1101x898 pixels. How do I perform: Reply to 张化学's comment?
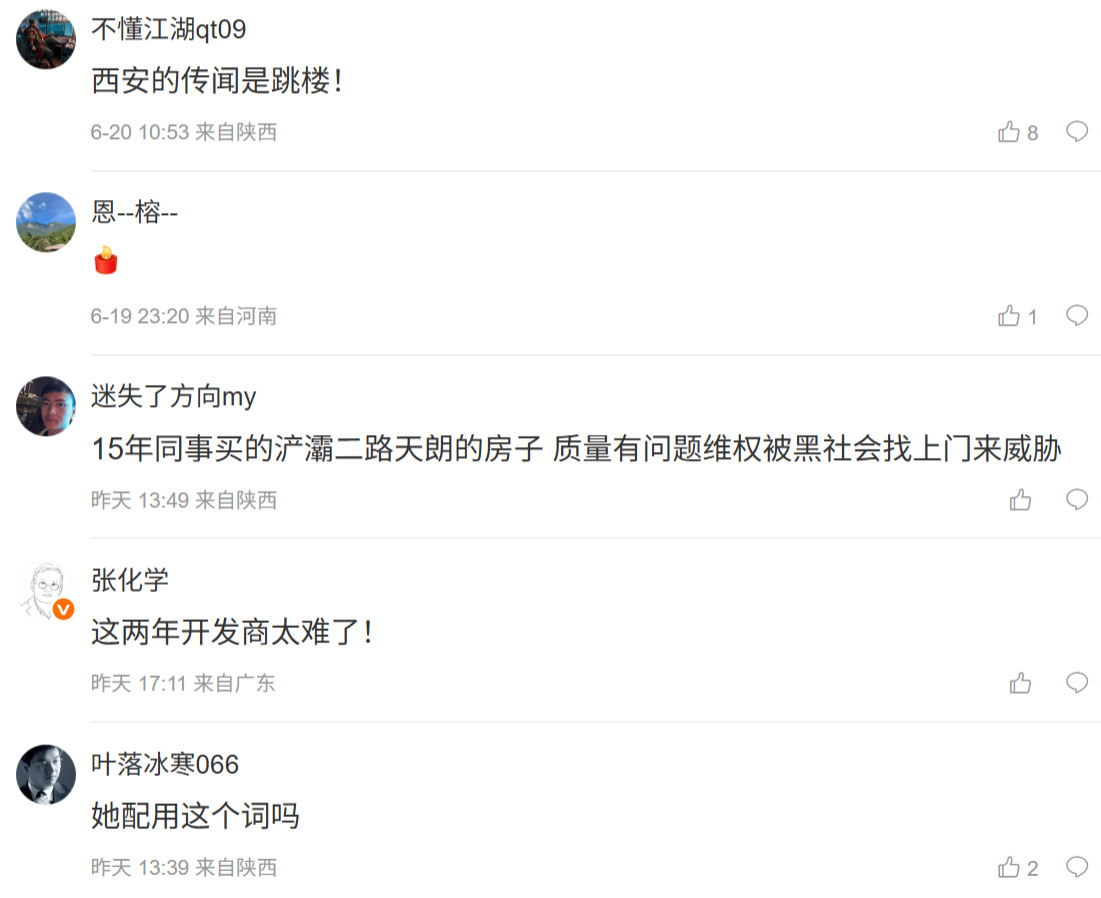[1076, 682]
